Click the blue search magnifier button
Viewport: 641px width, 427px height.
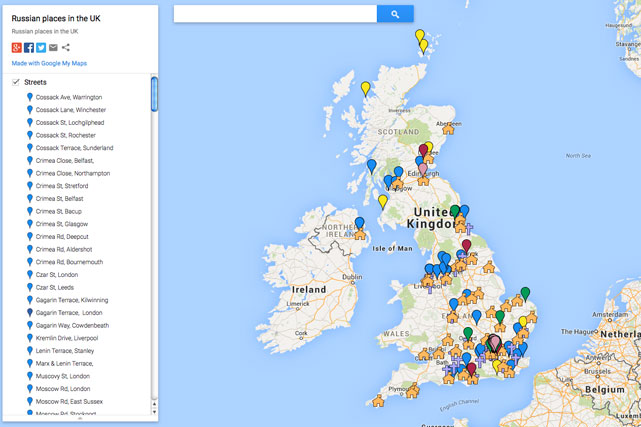click(x=395, y=14)
